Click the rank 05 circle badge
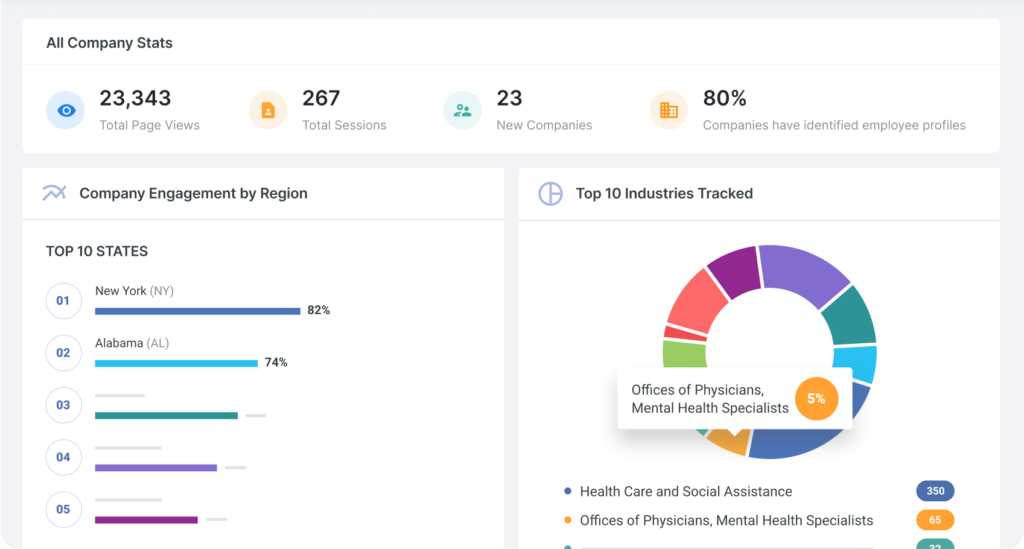 coord(63,509)
